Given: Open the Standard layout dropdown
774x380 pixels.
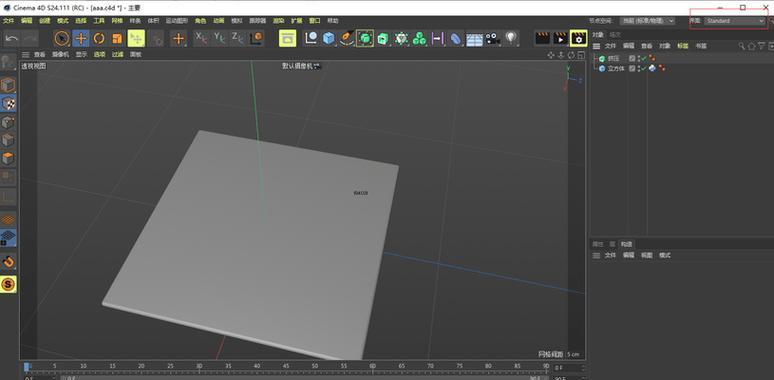Looking at the screenshot, I should click(735, 21).
